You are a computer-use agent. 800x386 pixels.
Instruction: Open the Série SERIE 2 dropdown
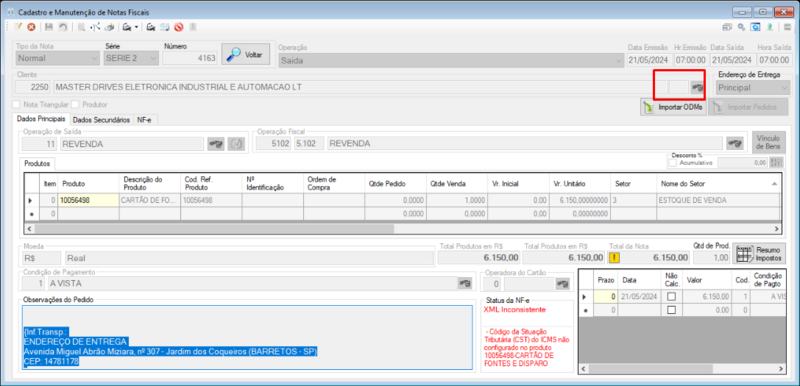point(131,58)
